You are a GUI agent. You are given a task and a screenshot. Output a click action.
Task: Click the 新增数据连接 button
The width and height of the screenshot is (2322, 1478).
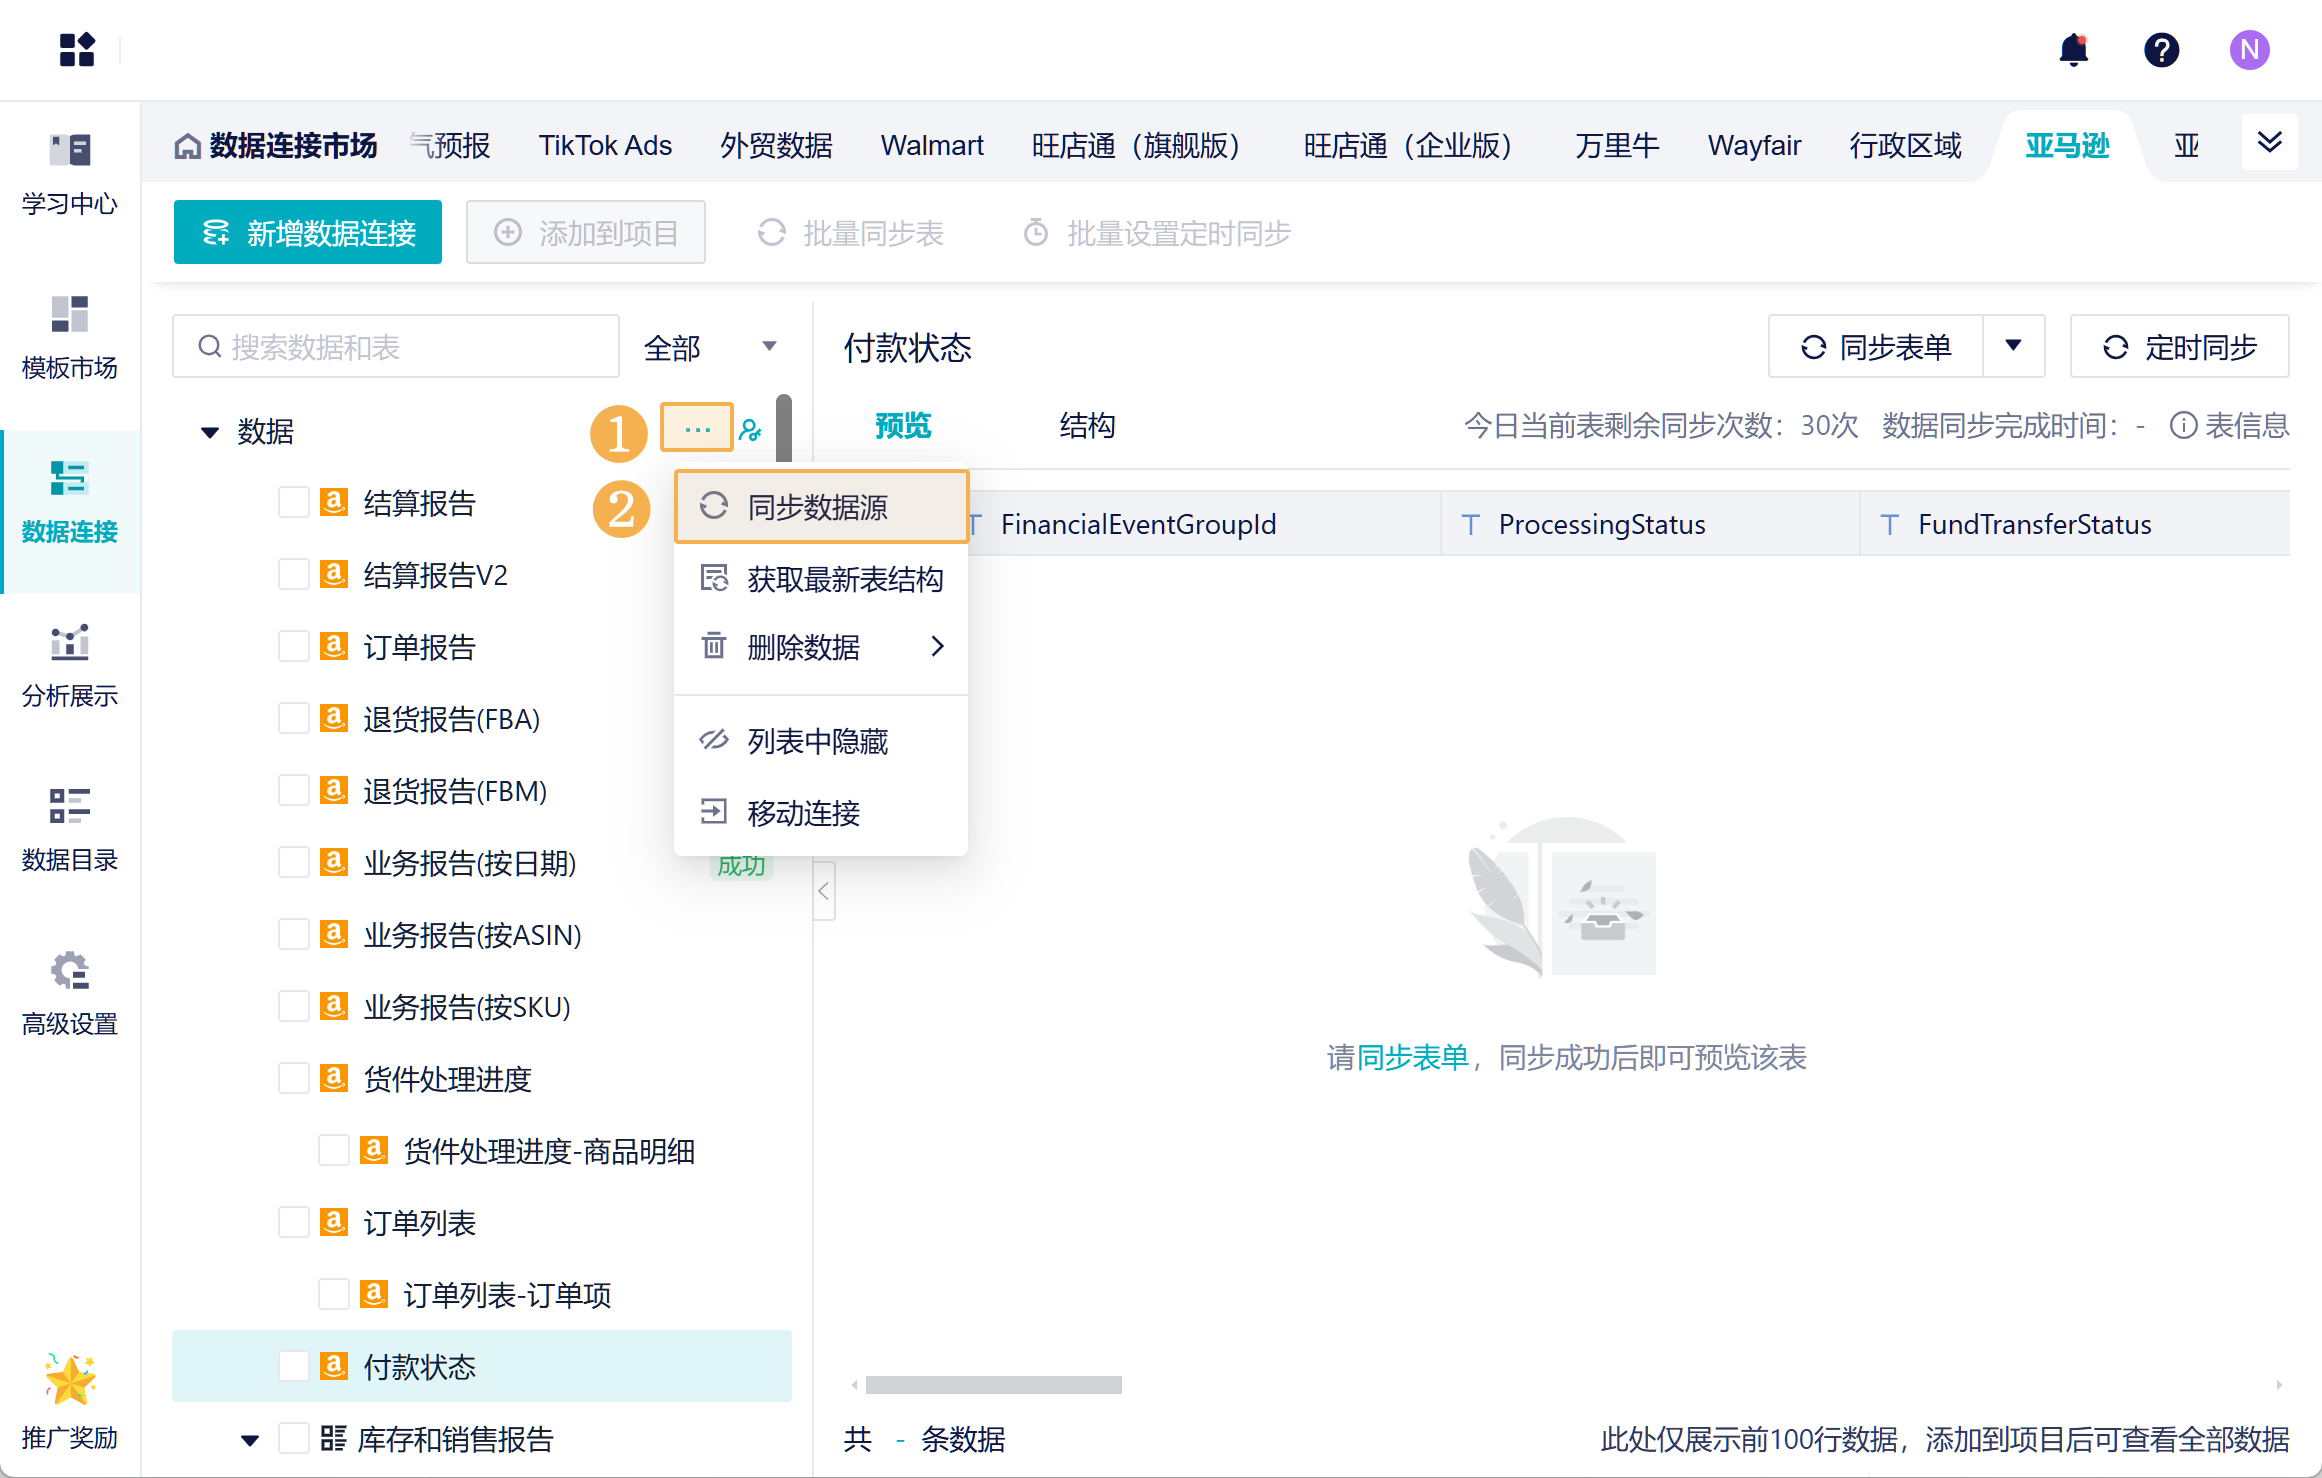point(308,232)
